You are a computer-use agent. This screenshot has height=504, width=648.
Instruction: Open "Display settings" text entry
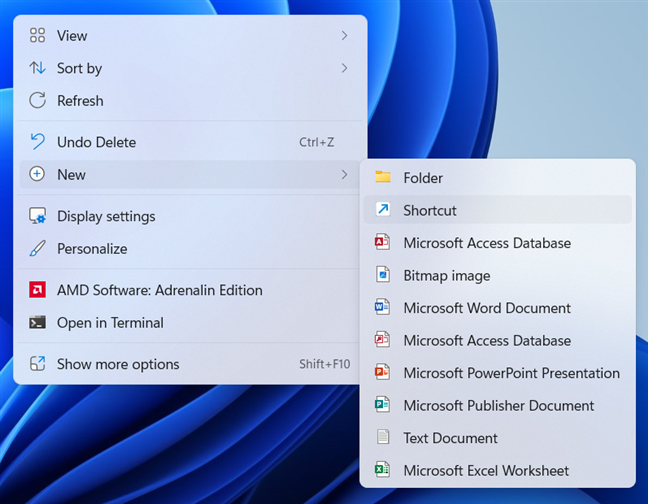pyautogui.click(x=106, y=216)
